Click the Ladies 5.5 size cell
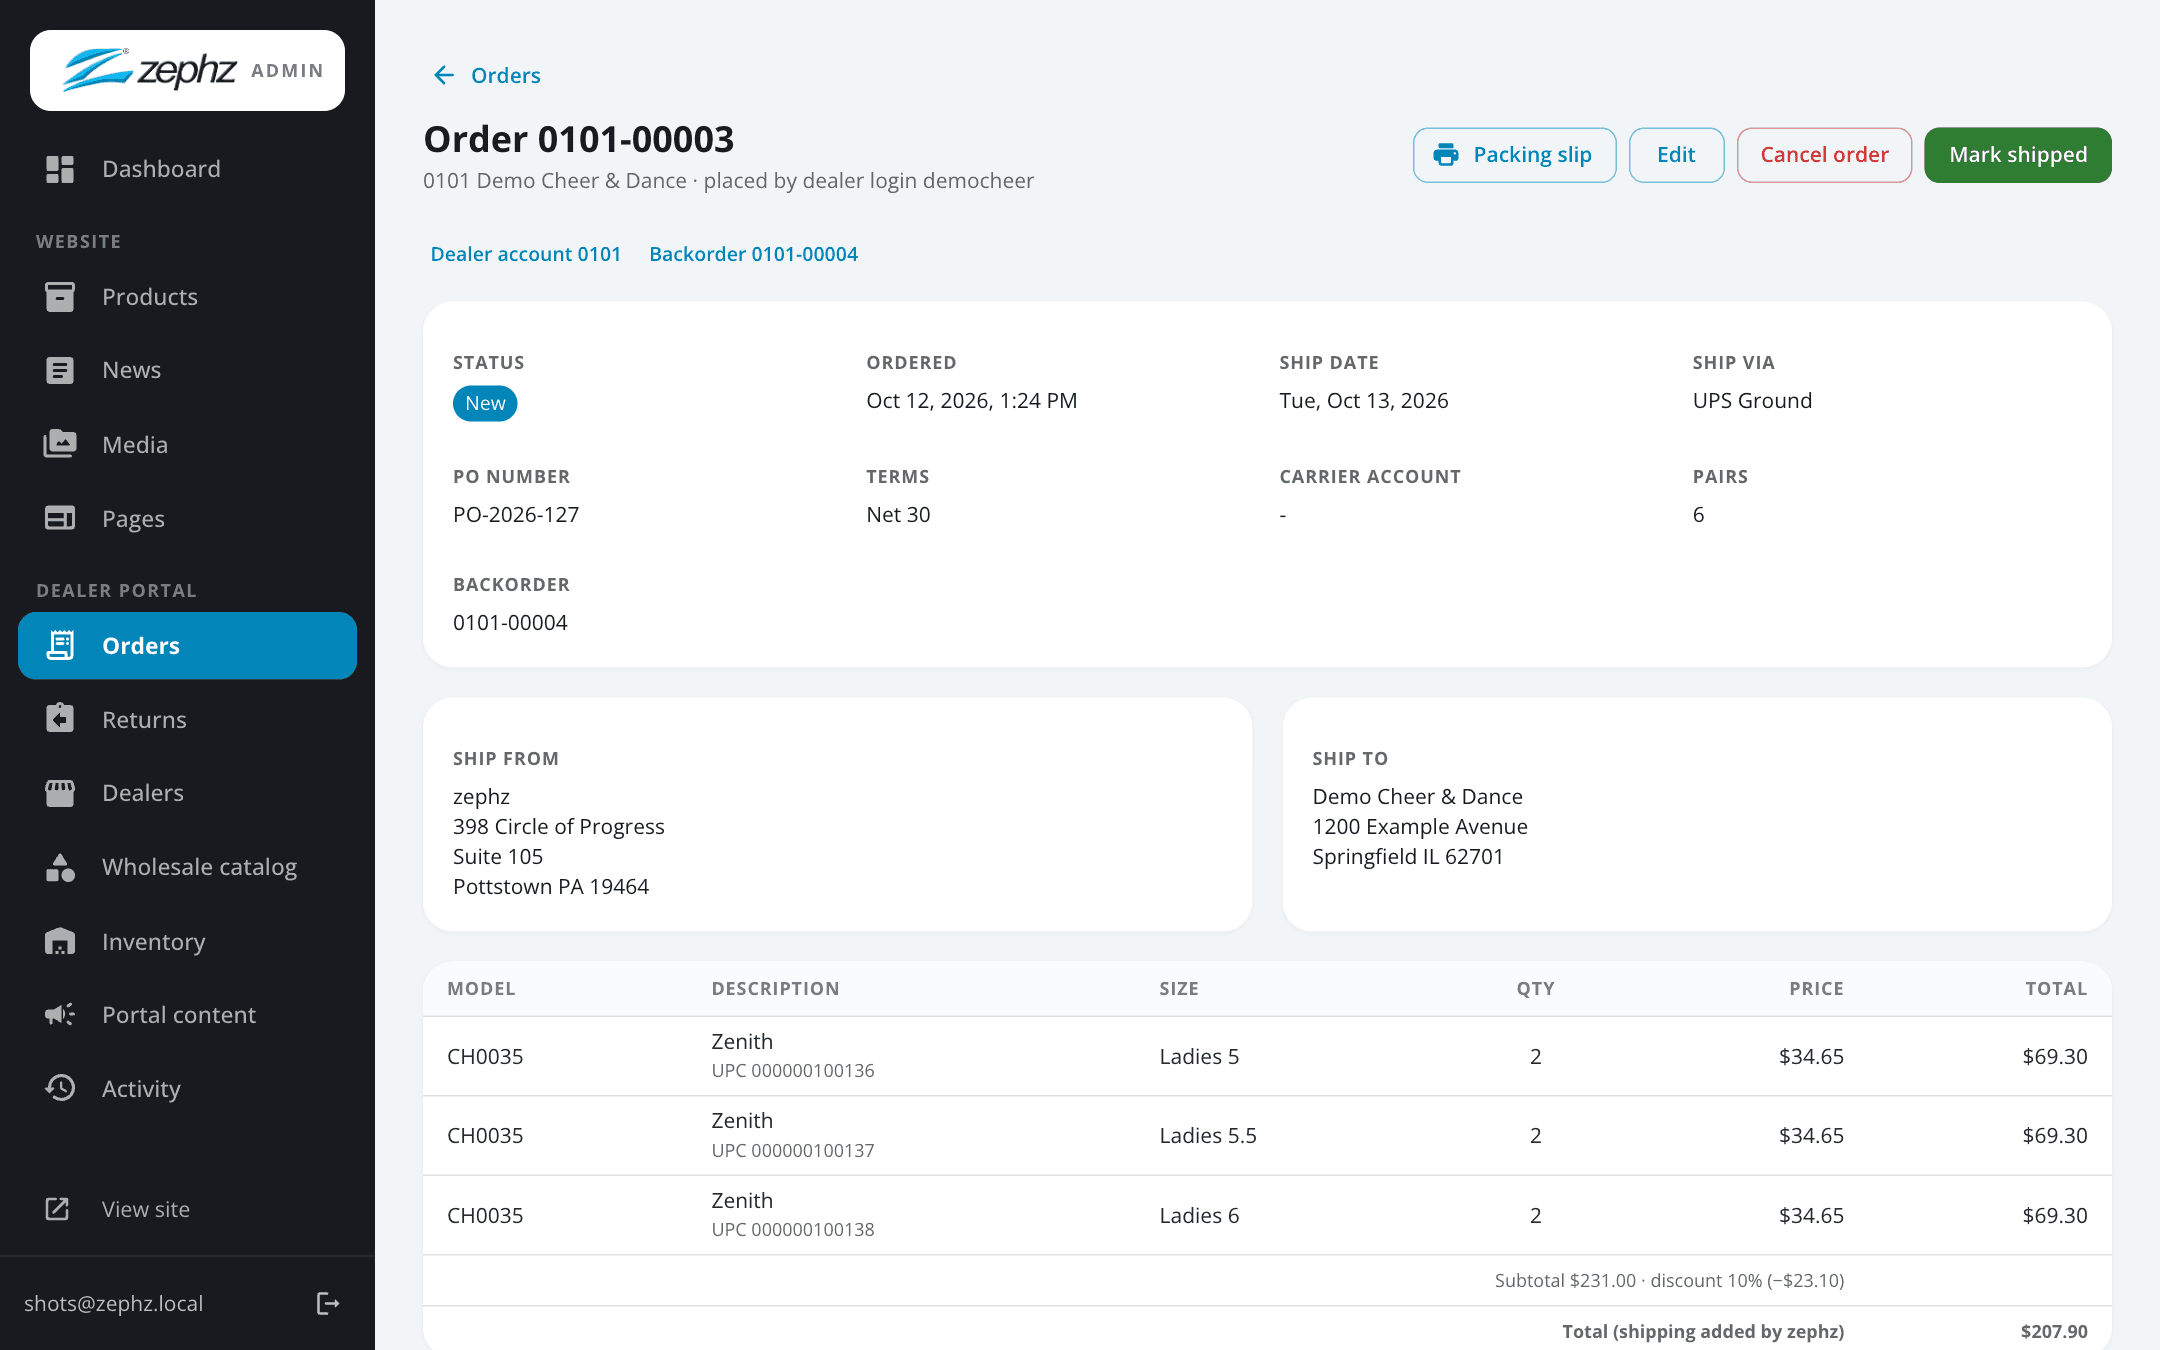The width and height of the screenshot is (2160, 1350). (x=1208, y=1135)
